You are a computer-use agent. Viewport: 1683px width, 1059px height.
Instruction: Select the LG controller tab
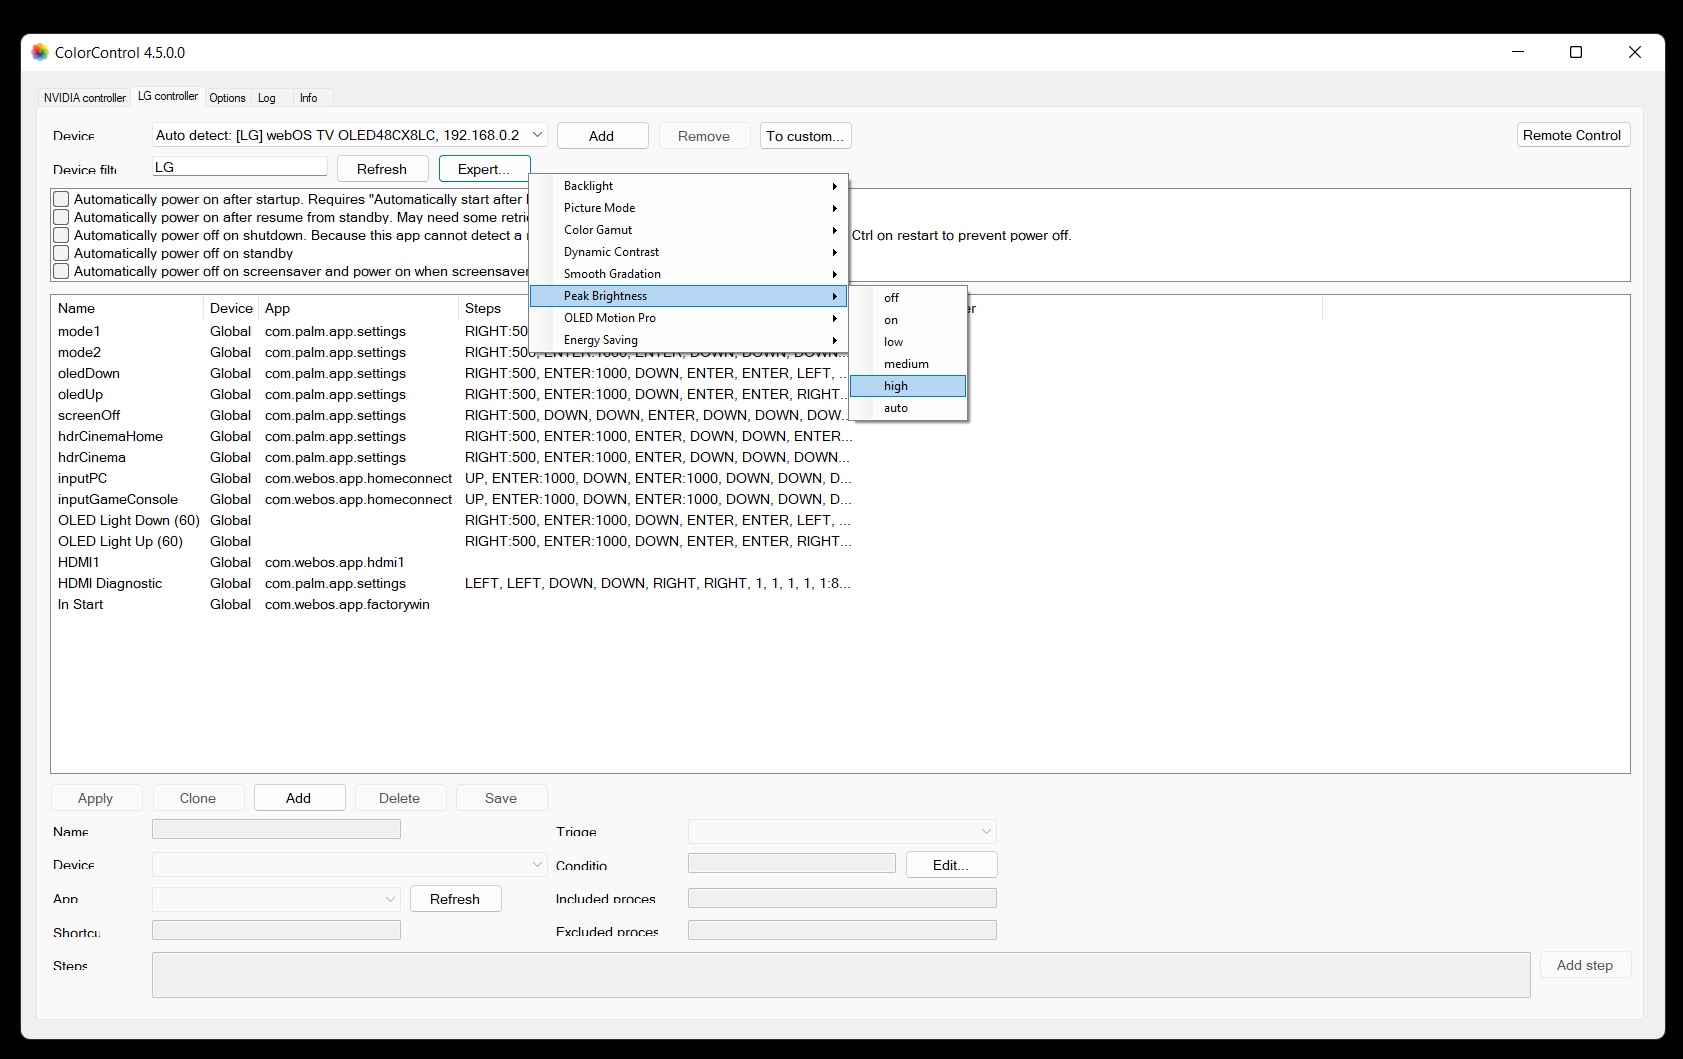click(168, 96)
